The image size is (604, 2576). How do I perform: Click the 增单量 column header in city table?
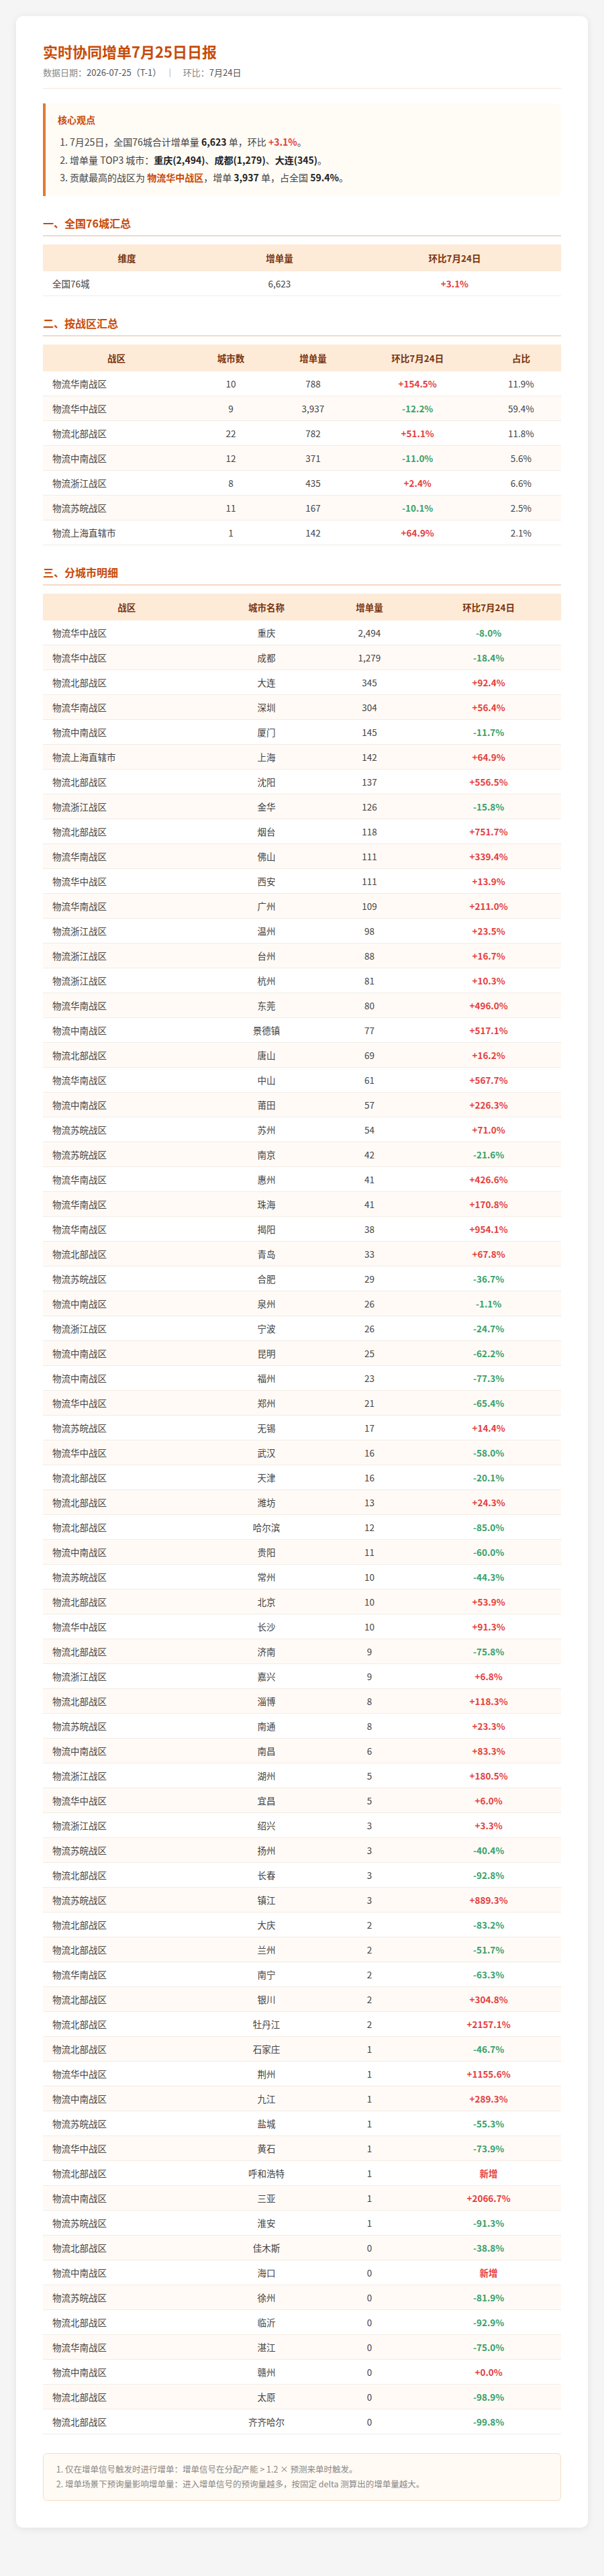tap(369, 607)
